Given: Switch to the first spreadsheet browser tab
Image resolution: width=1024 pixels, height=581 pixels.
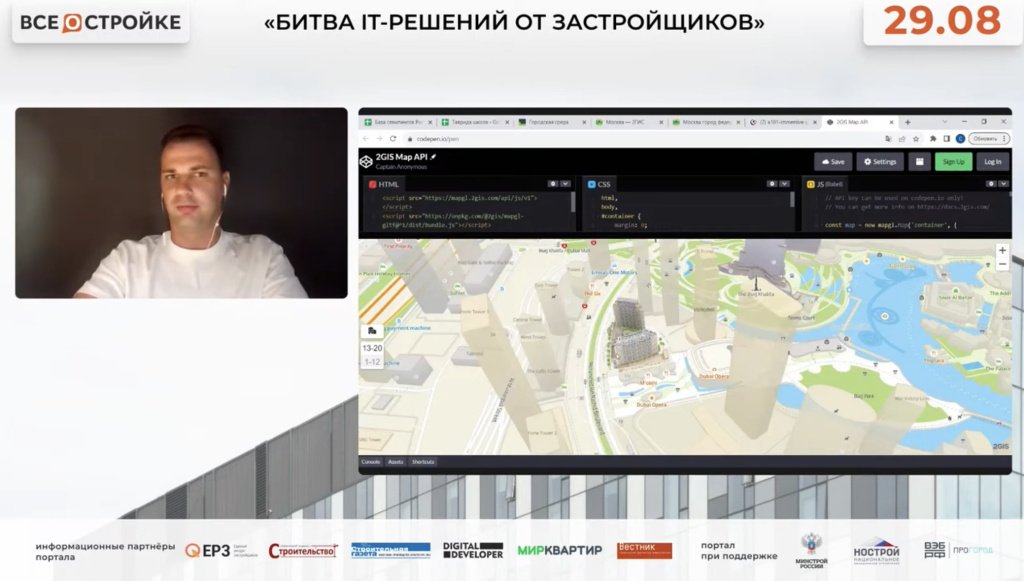Looking at the screenshot, I should click(398, 122).
